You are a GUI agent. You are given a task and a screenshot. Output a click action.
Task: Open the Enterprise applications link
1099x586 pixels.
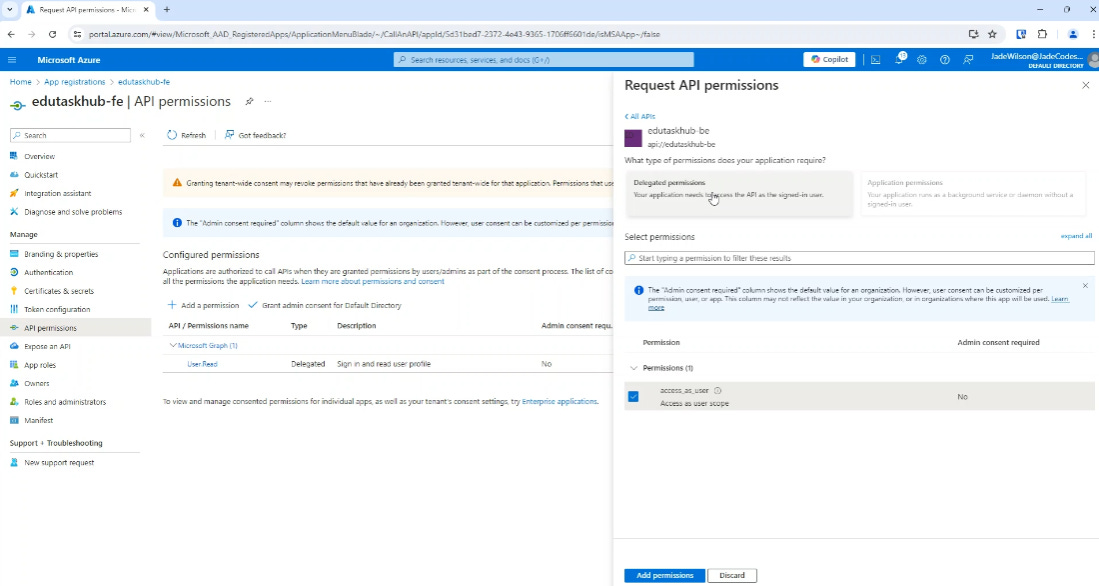[559, 402]
